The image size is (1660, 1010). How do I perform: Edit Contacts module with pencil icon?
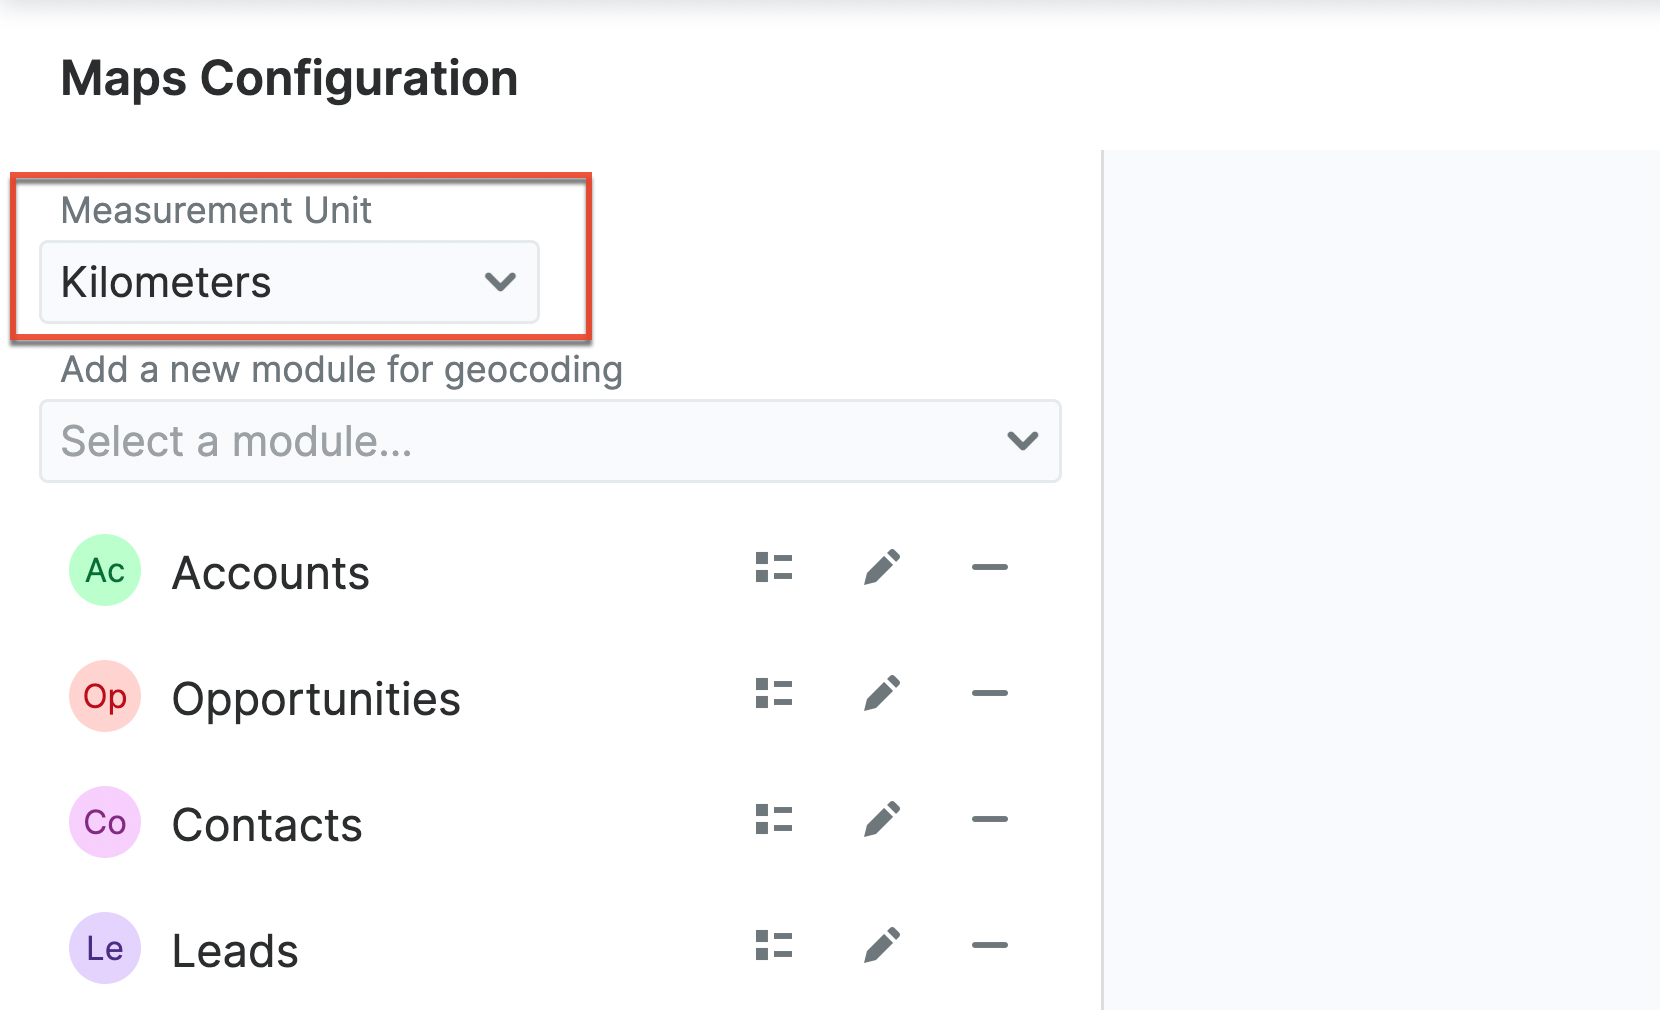pos(882,820)
